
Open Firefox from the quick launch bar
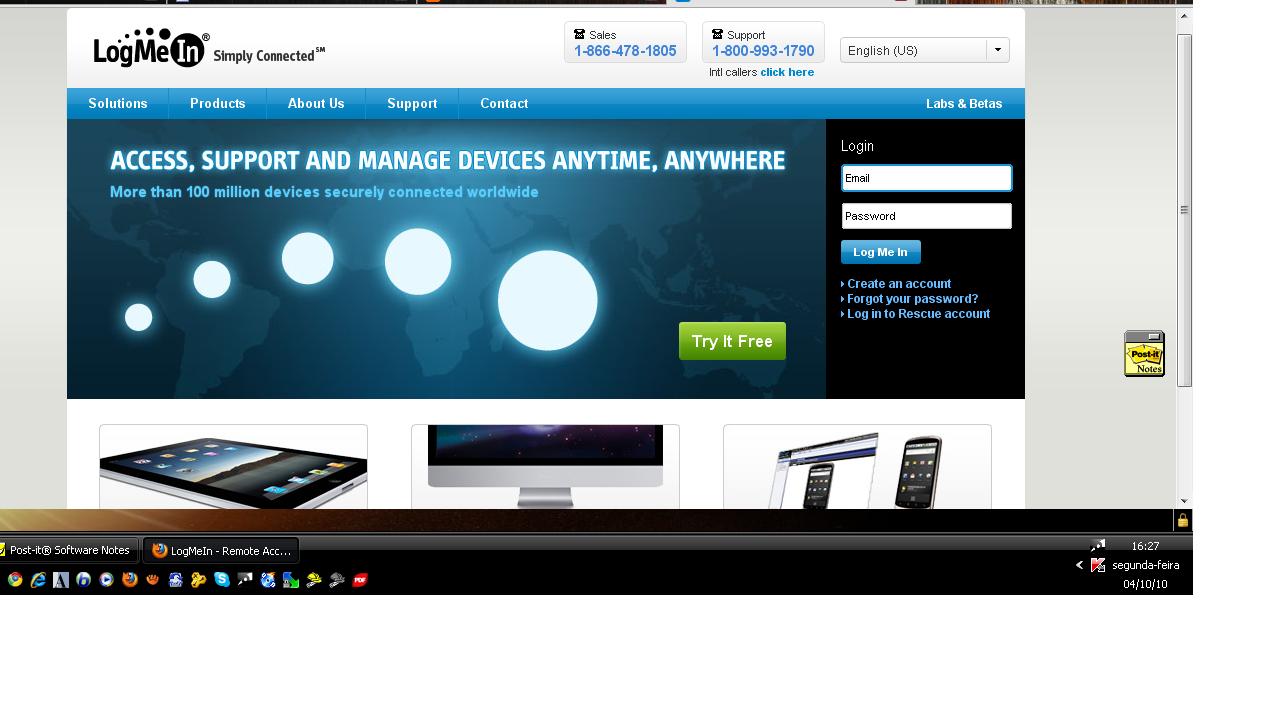click(130, 579)
